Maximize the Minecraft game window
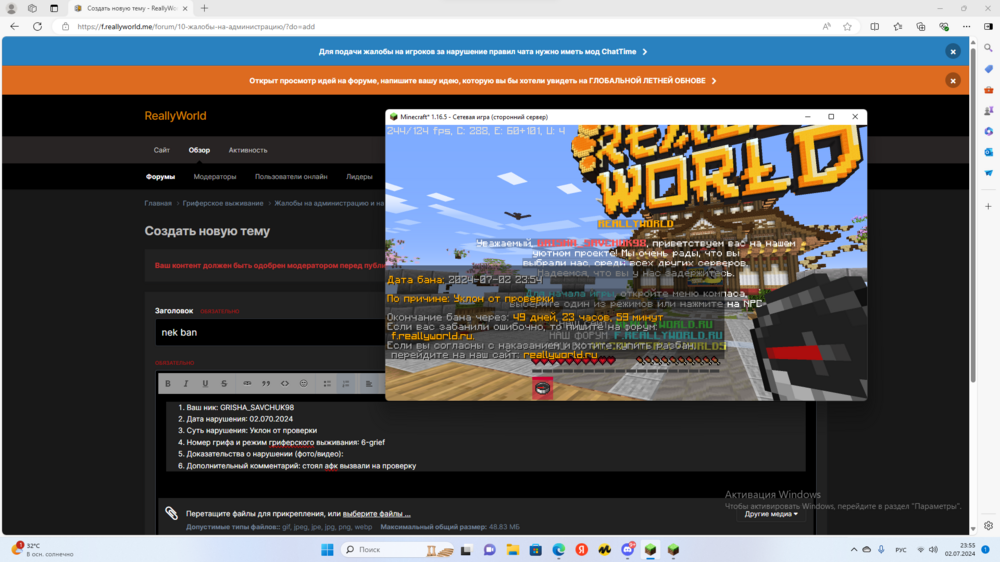Screen dimensions: 1000x562 click(x=831, y=117)
